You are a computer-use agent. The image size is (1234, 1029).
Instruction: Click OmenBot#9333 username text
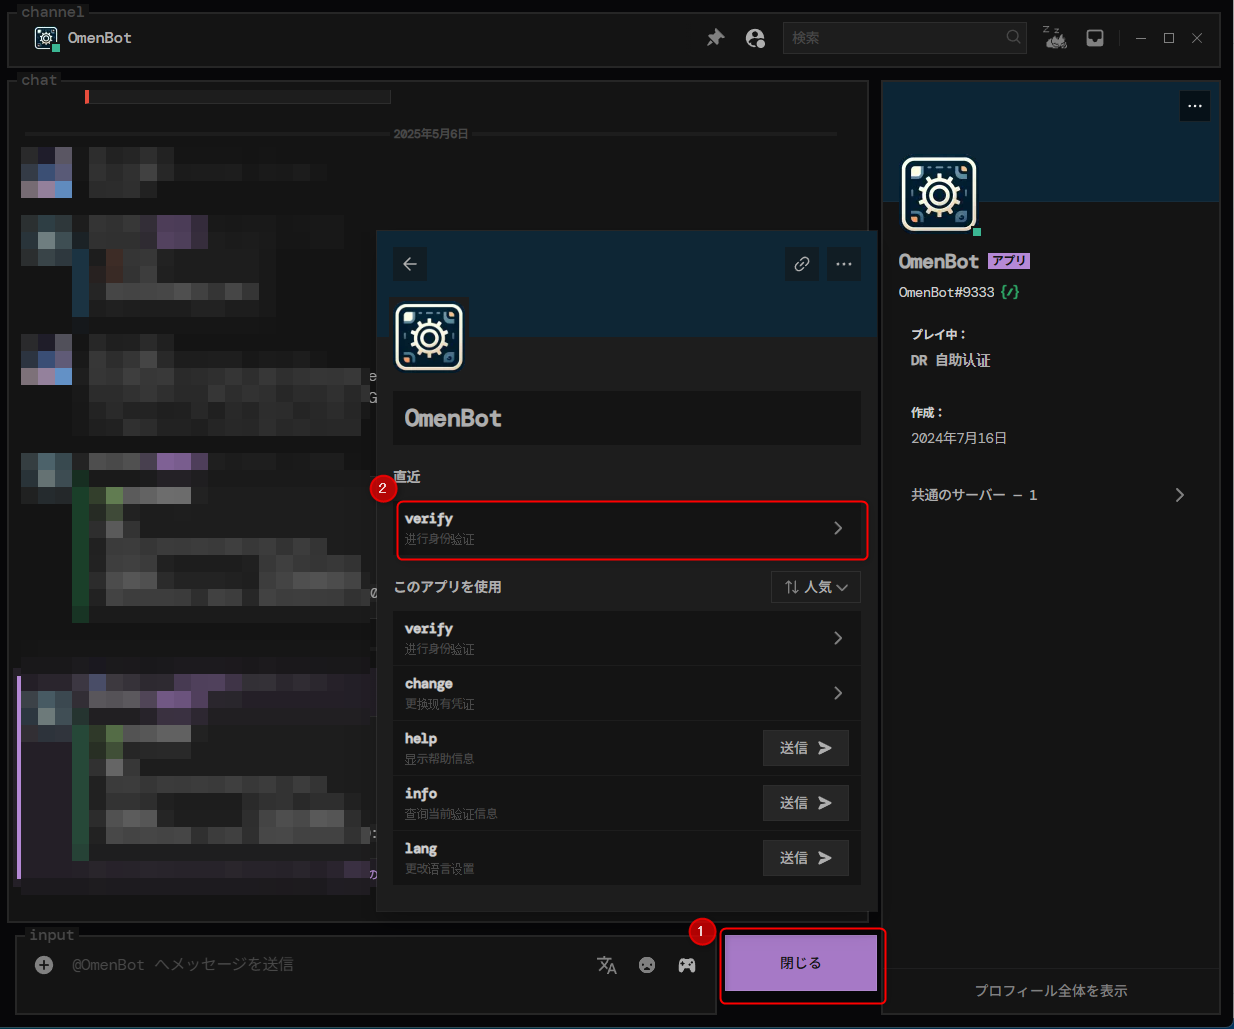point(946,292)
